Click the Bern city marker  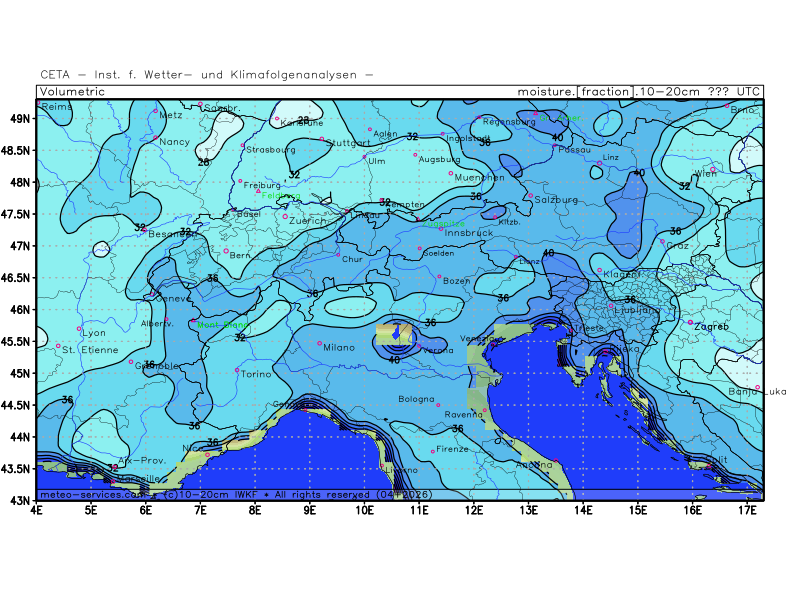coord(226,251)
